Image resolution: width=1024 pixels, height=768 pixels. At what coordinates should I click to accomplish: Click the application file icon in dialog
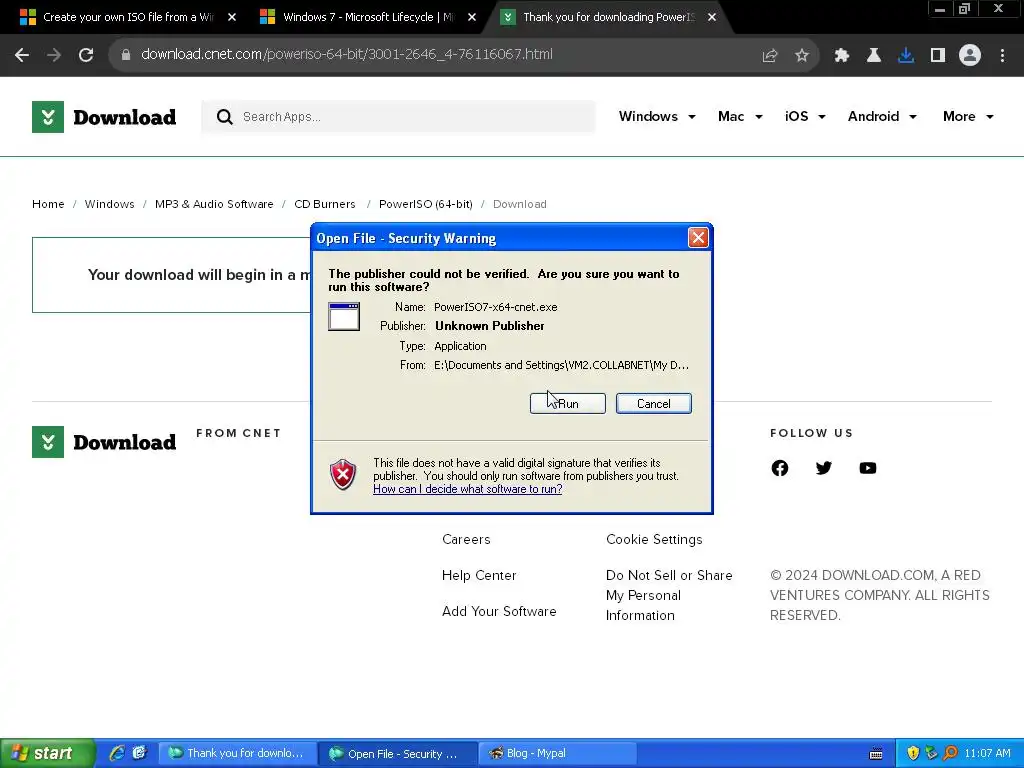coord(344,317)
